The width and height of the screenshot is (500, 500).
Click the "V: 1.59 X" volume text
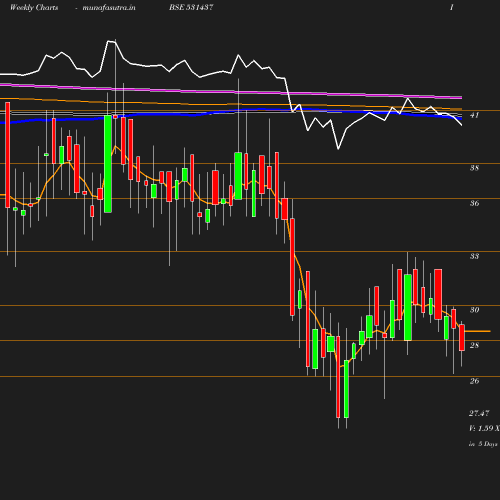coord(484,428)
